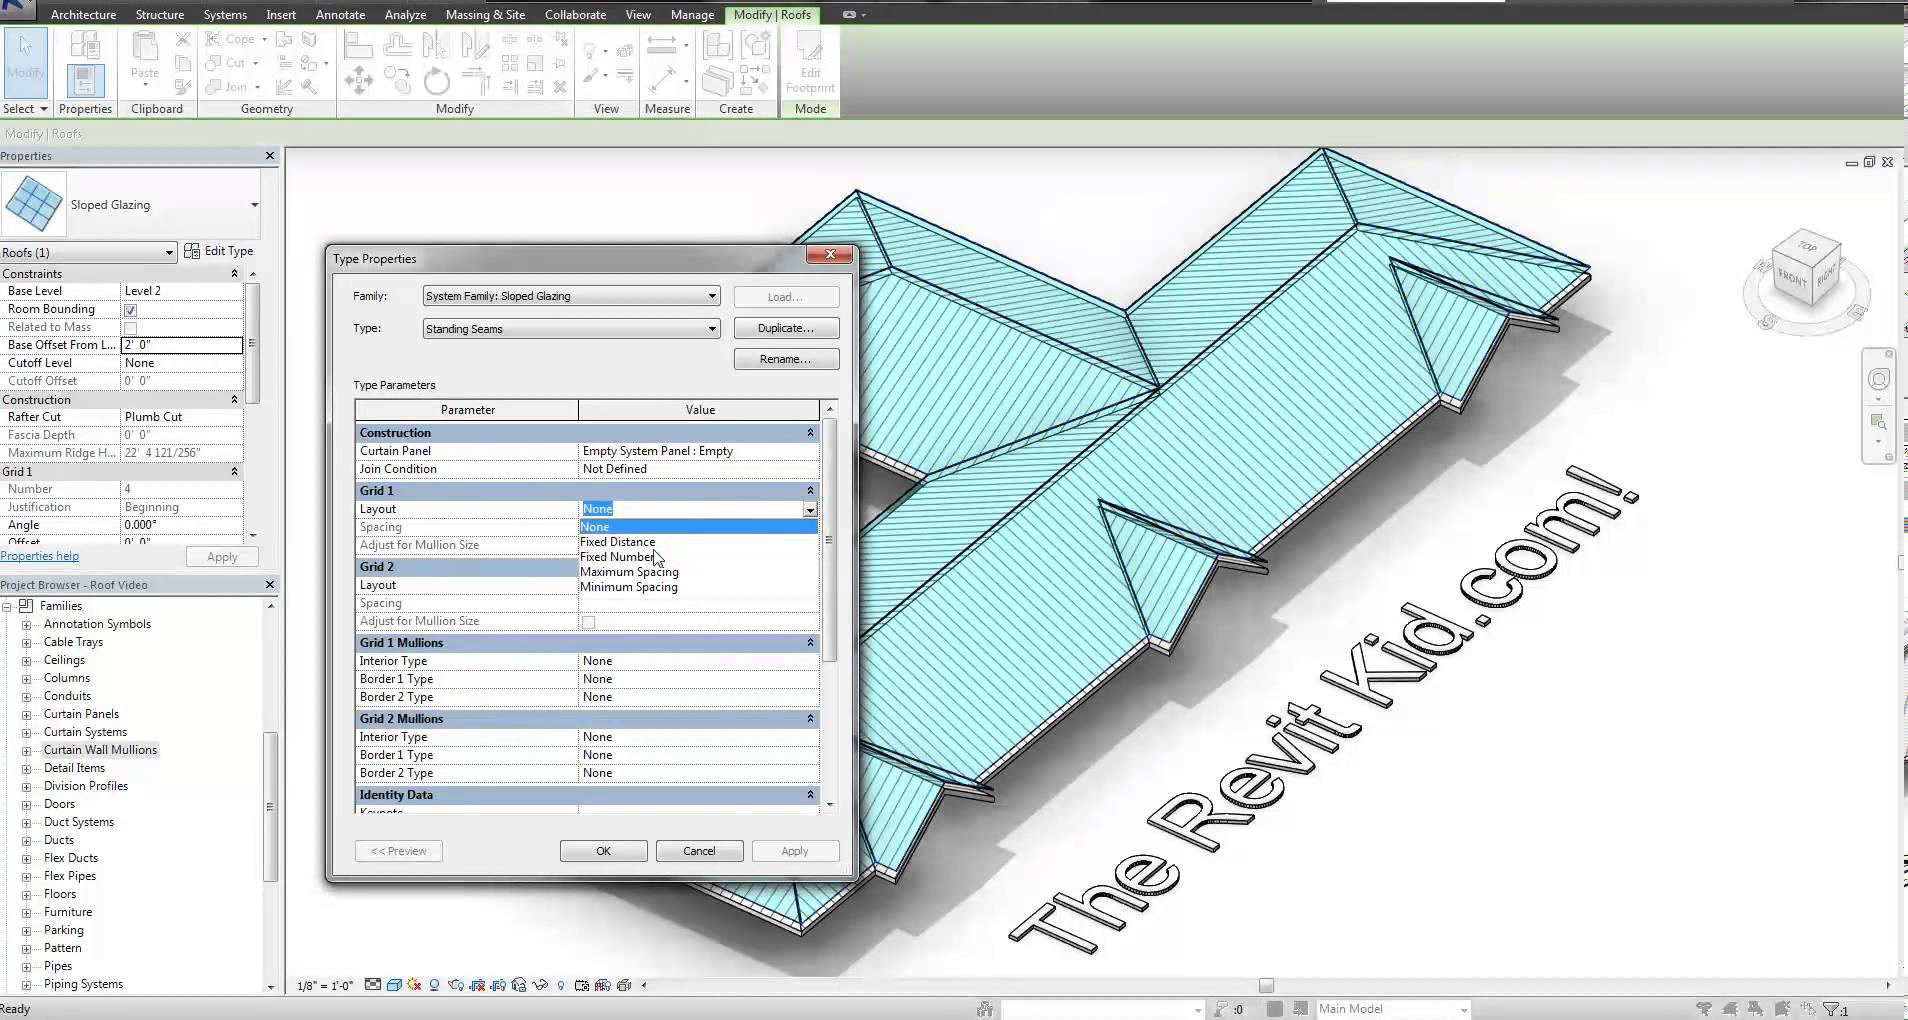This screenshot has height=1020, width=1908.
Task: Click the Edit Type button
Action: pos(219,251)
